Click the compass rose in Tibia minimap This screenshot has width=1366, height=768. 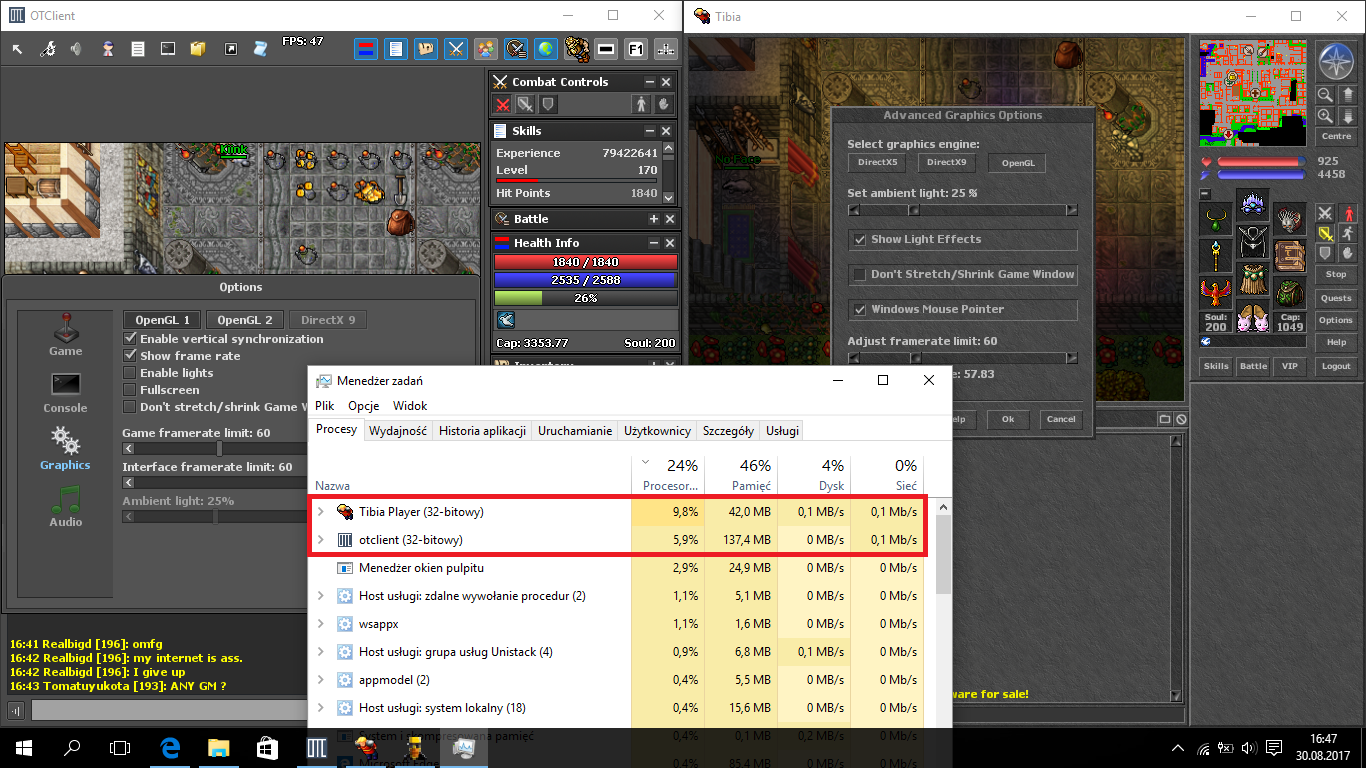pyautogui.click(x=1335, y=63)
